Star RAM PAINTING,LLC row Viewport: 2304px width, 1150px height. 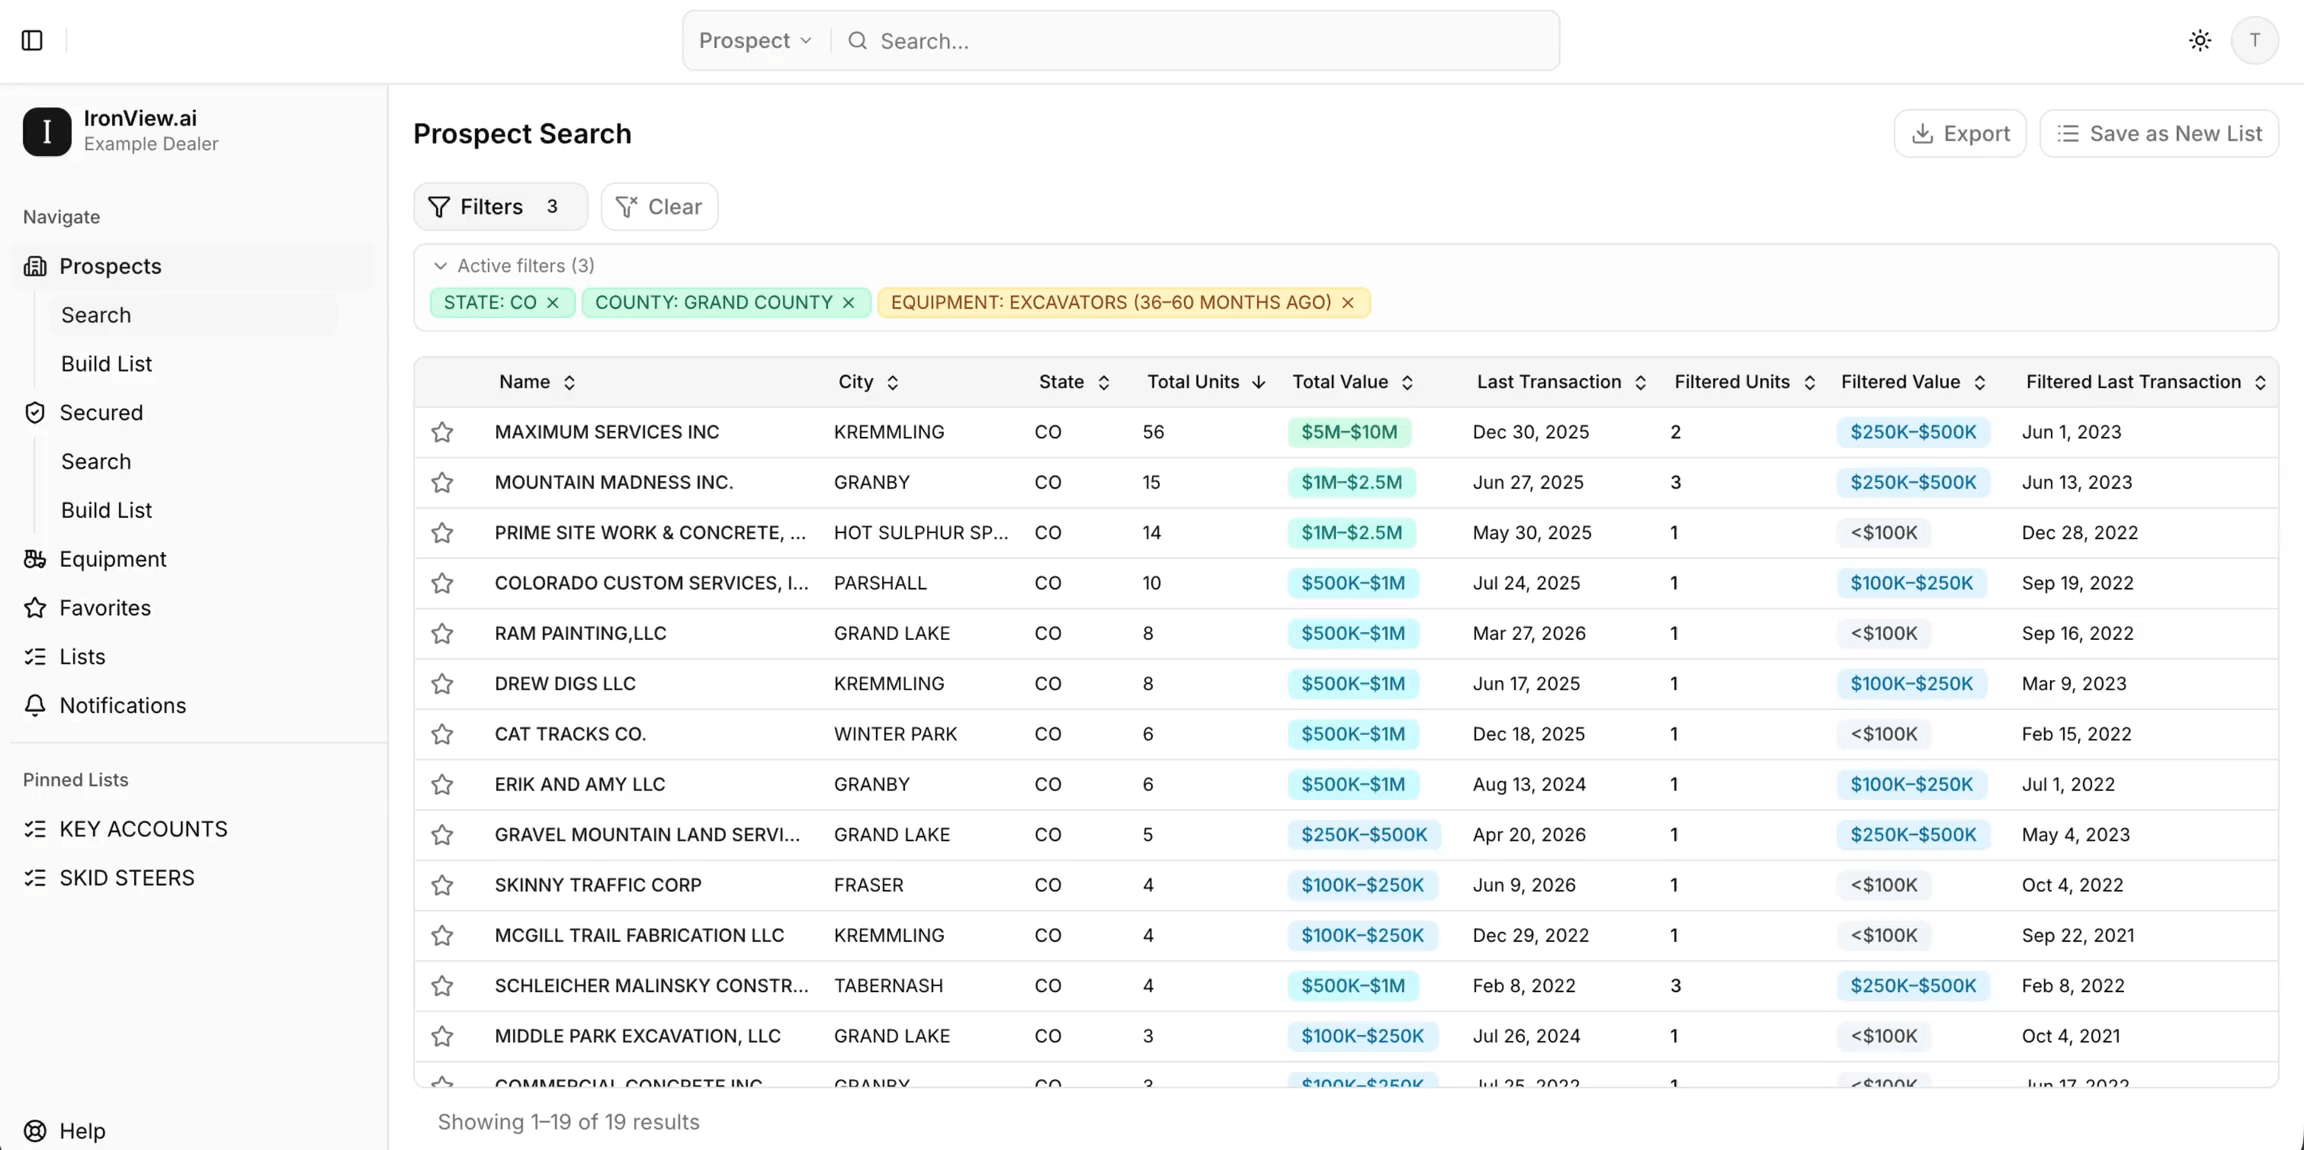point(442,633)
